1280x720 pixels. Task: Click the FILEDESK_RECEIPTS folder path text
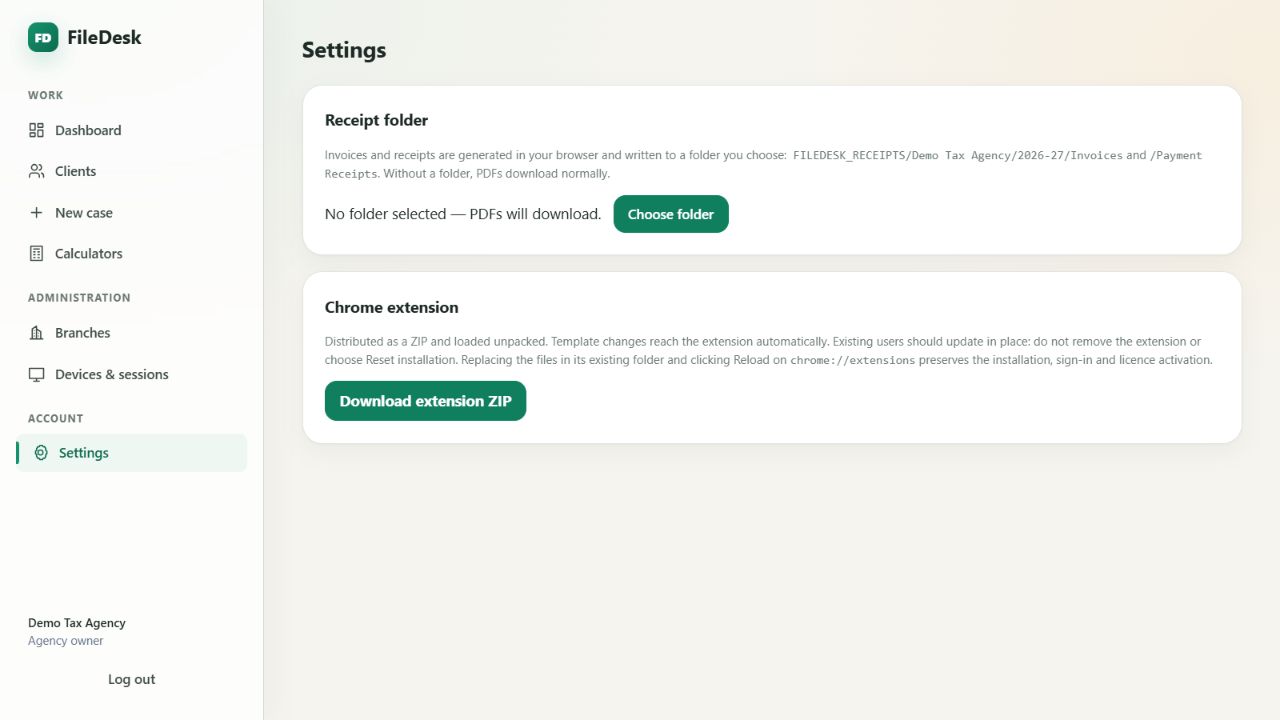[958, 156]
